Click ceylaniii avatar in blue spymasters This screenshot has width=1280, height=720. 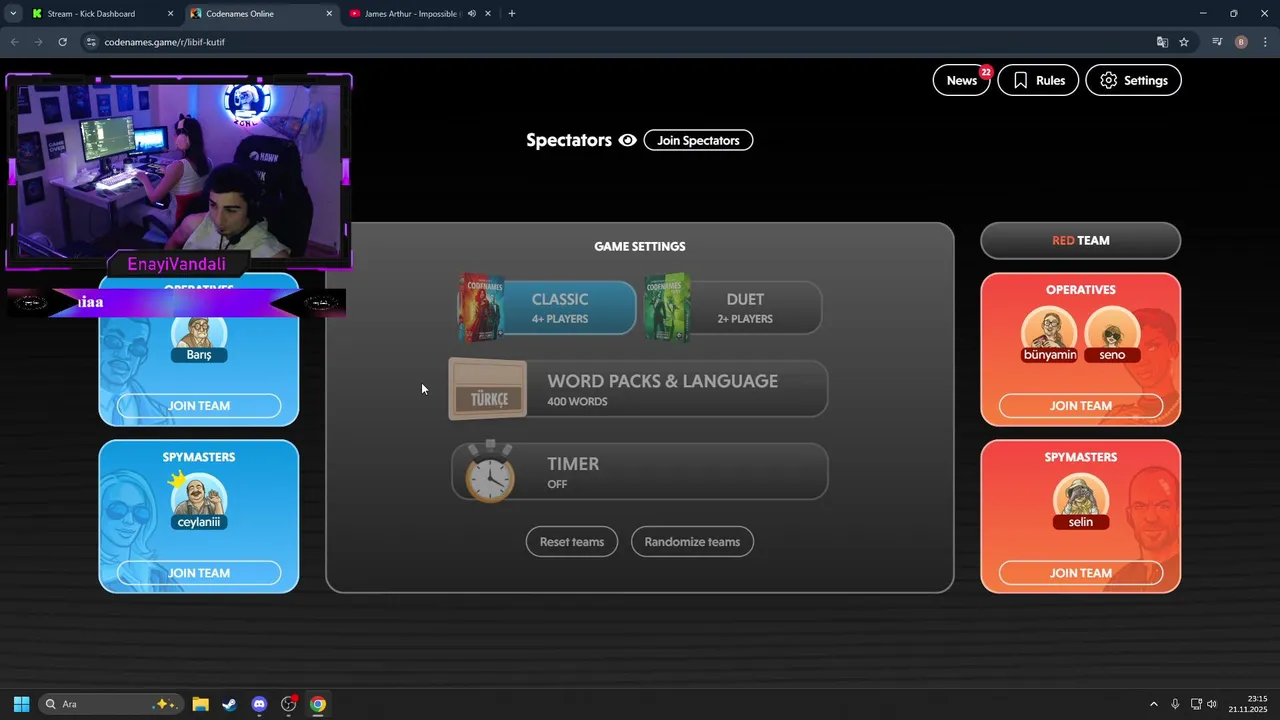click(199, 500)
